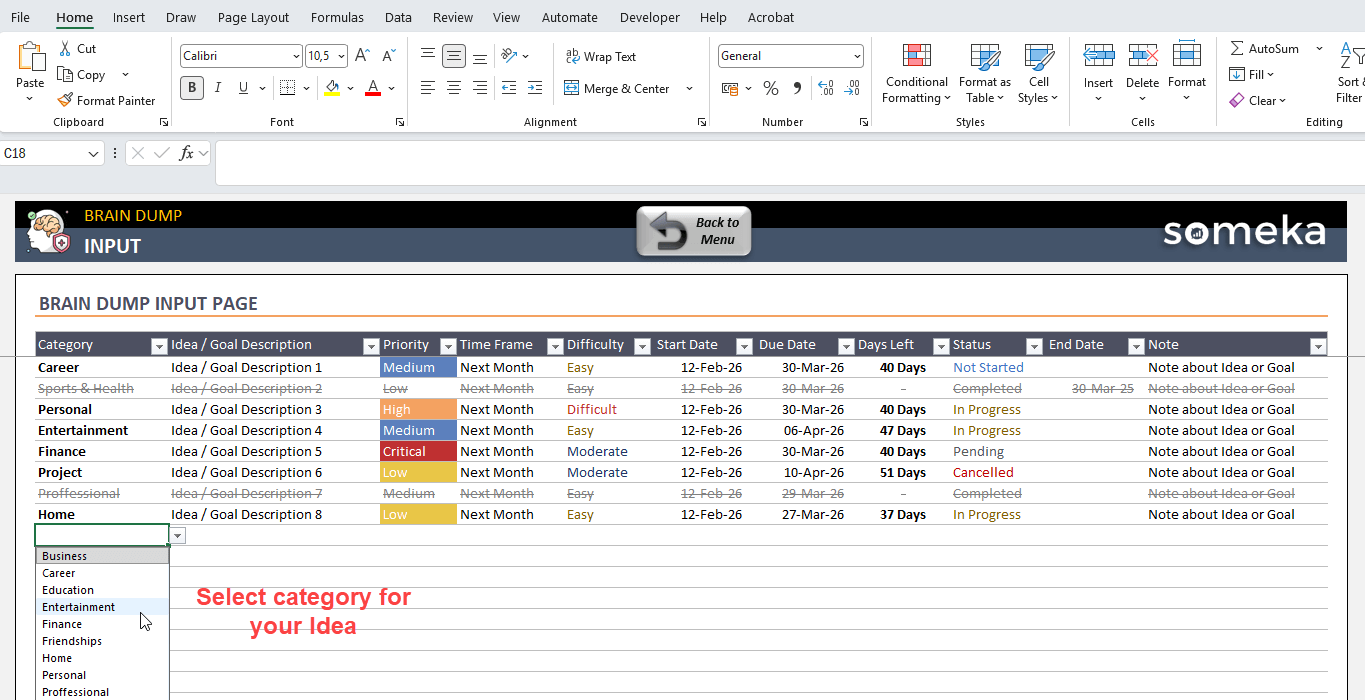Open Conditional Formatting menu
The height and width of the screenshot is (700, 1365).
pyautogui.click(x=916, y=75)
